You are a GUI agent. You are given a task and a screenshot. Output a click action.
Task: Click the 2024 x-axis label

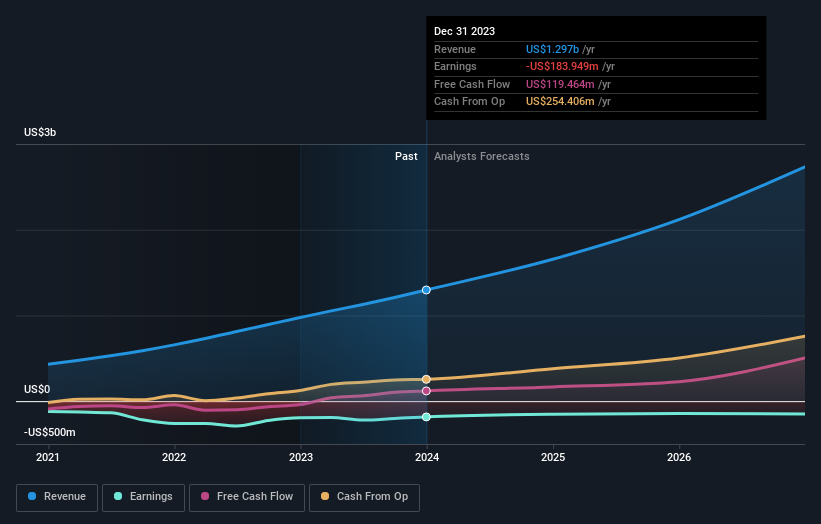click(x=427, y=458)
